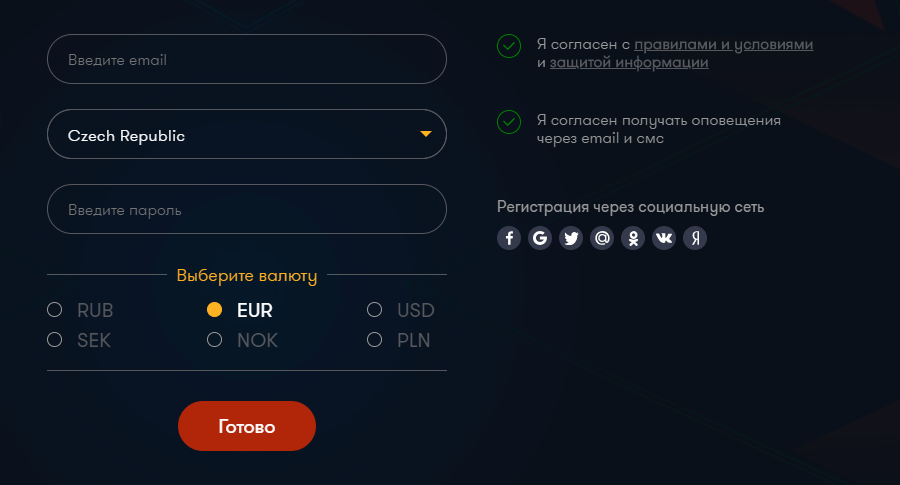This screenshot has height=485, width=900.
Task: Open the правилами и условиями link
Action: [x=723, y=45]
